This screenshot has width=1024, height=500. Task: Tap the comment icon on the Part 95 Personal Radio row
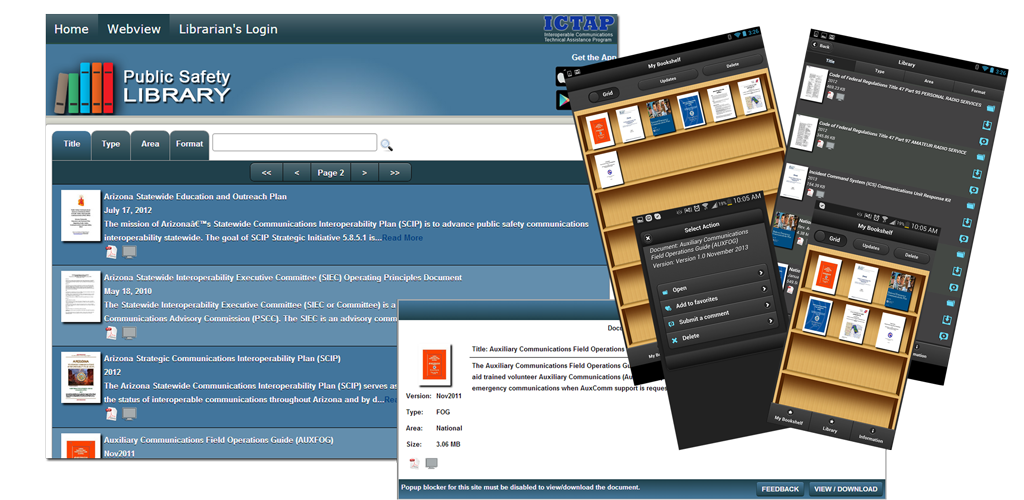pos(983,142)
